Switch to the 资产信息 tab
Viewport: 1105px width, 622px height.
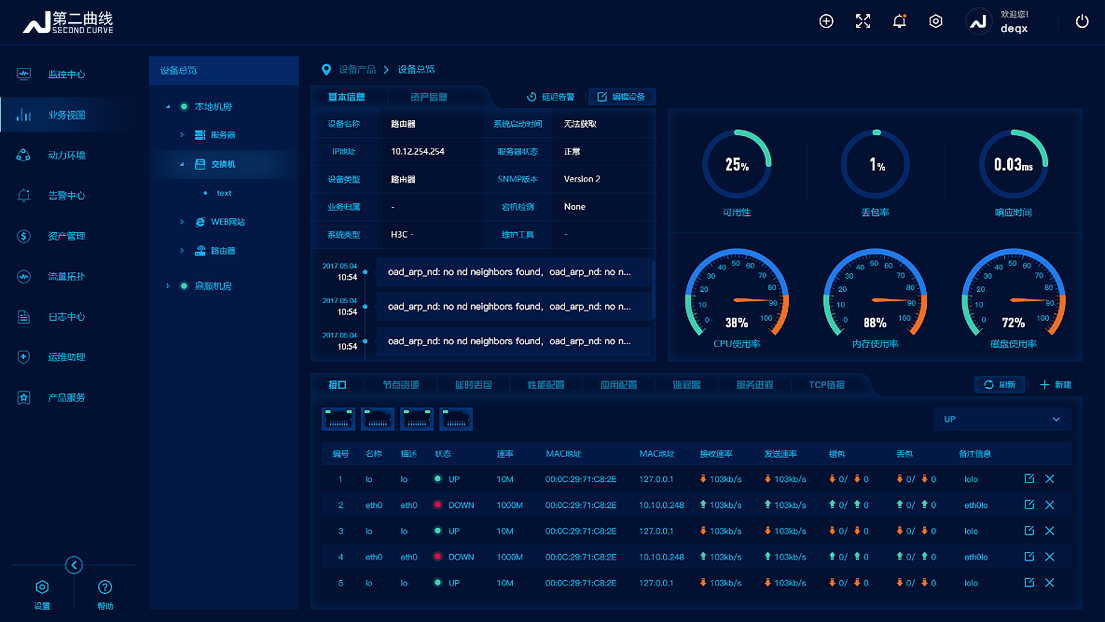pyautogui.click(x=428, y=97)
